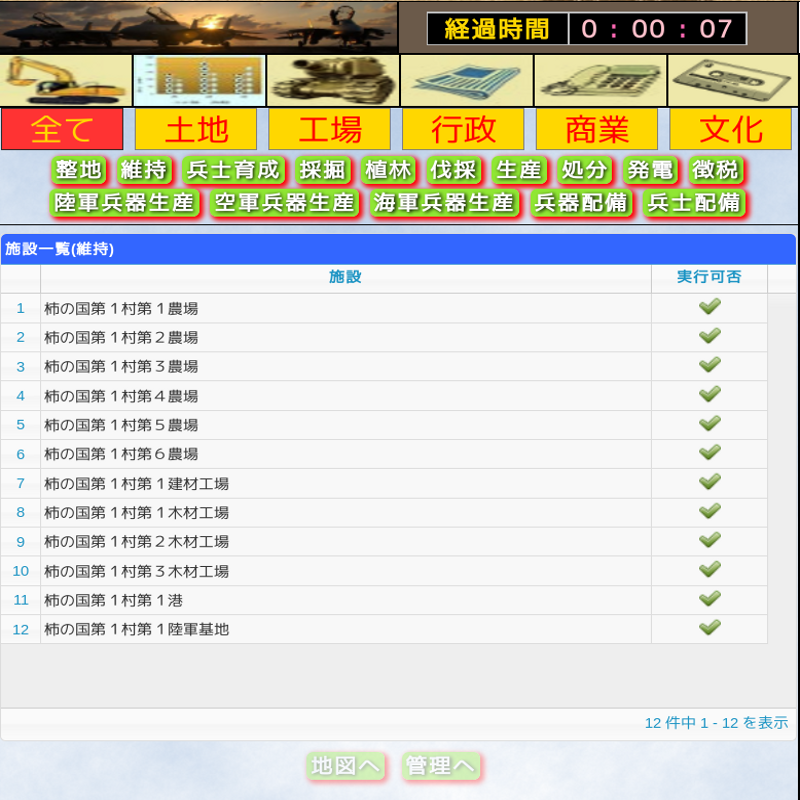This screenshot has height=800, width=800.
Task: Click the excavator icon in top bar
Action: coord(66,80)
